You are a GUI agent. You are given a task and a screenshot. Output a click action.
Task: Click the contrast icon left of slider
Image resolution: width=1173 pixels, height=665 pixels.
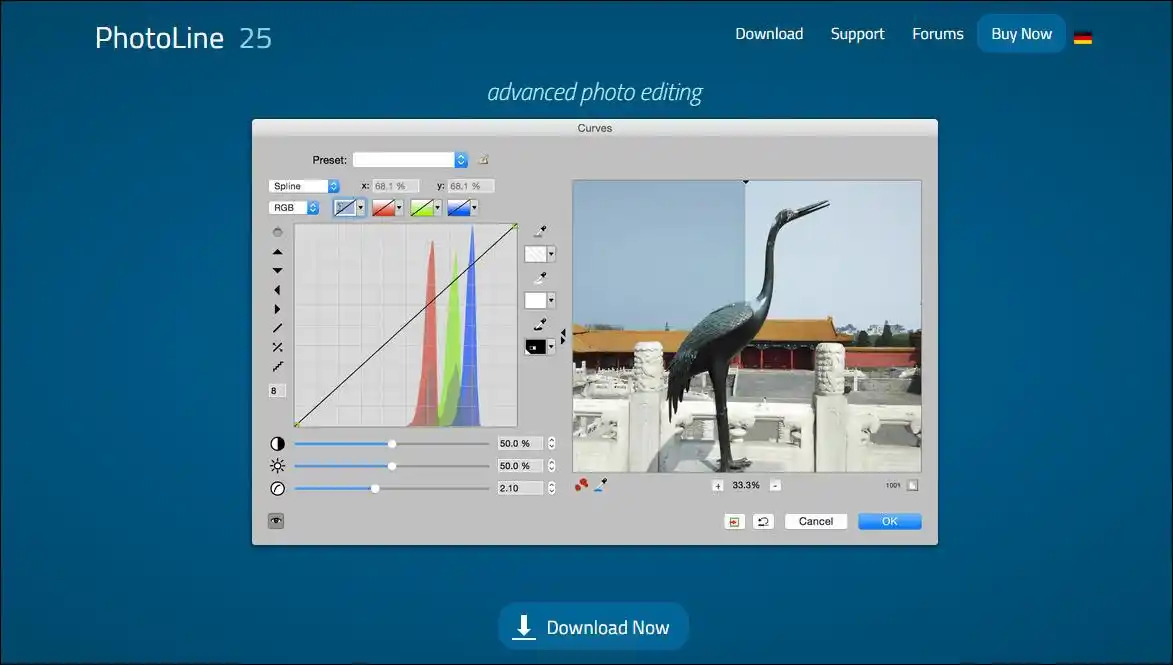(x=277, y=444)
